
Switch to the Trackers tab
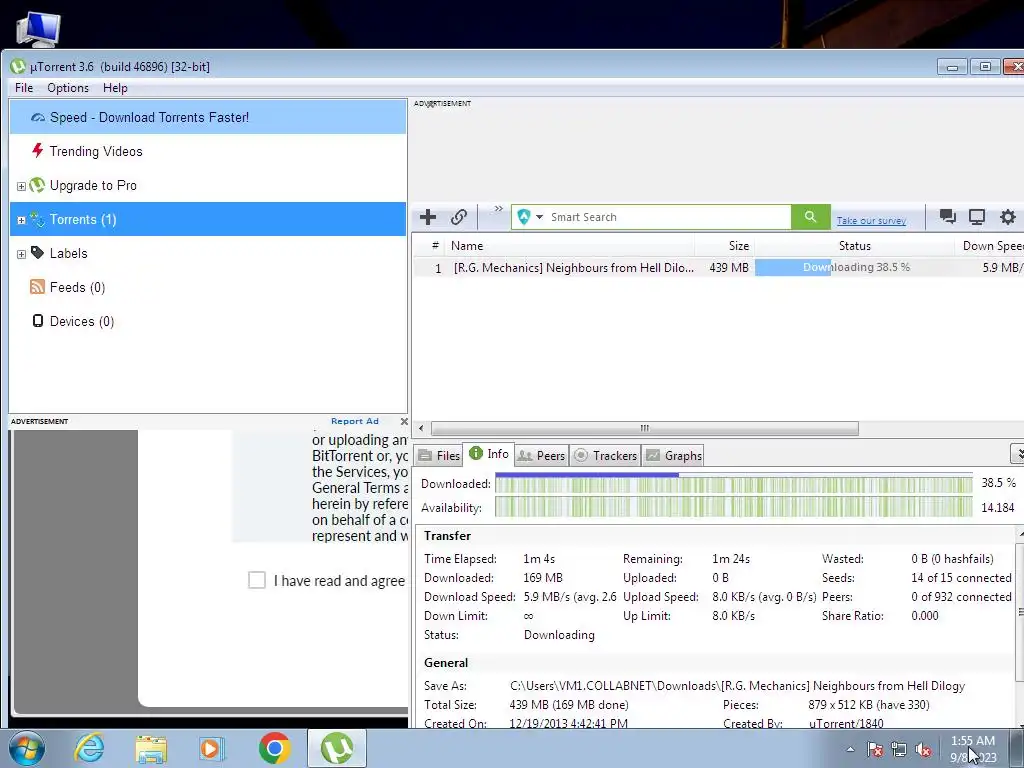(x=606, y=455)
